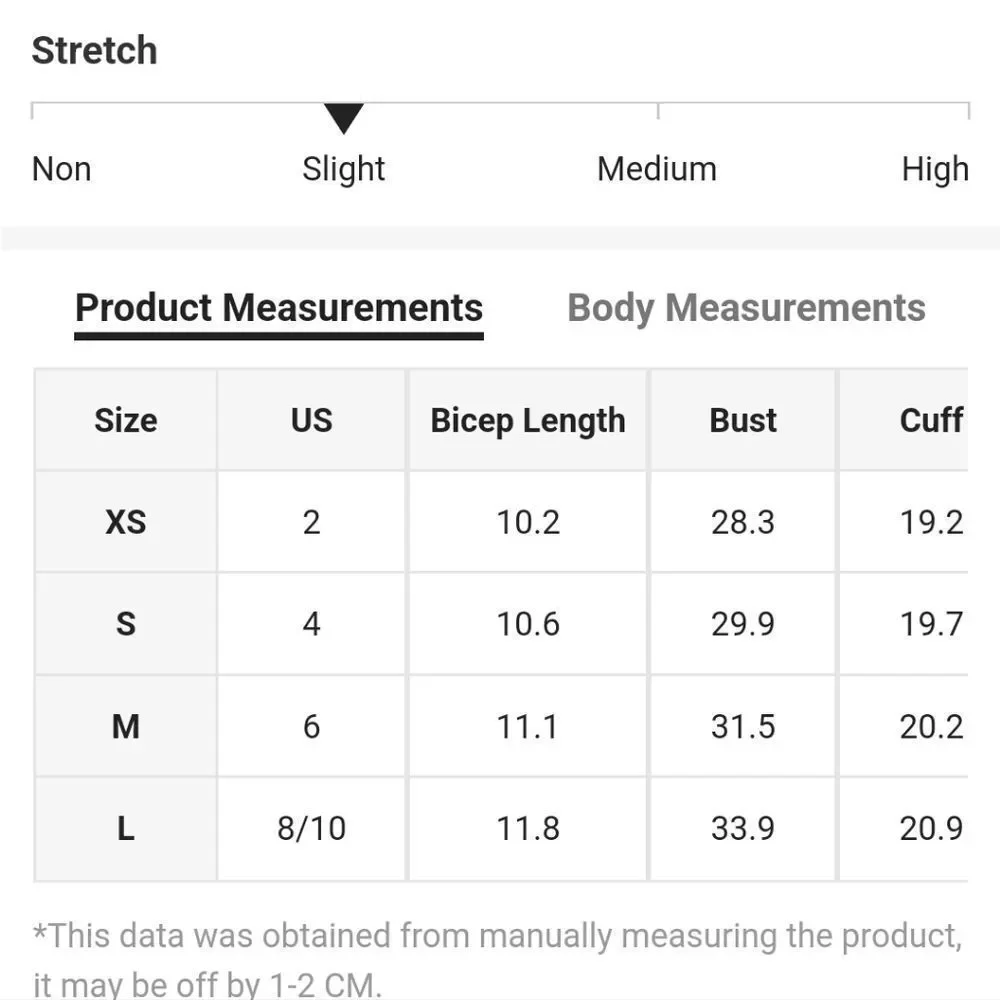Select the S size row
Viewport: 1000px width, 1000px height.
126,624
